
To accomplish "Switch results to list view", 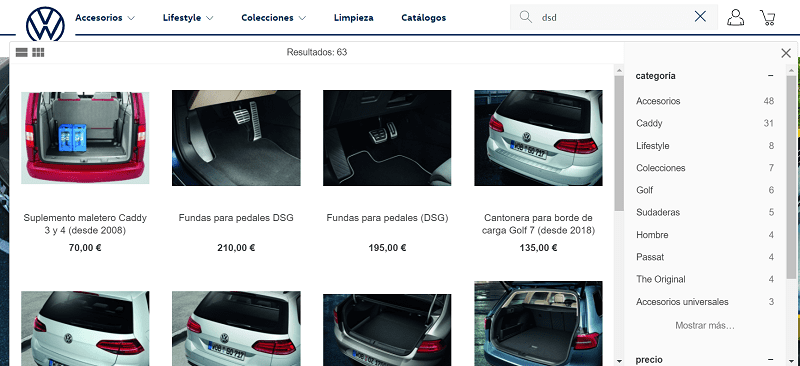I will 21,52.
